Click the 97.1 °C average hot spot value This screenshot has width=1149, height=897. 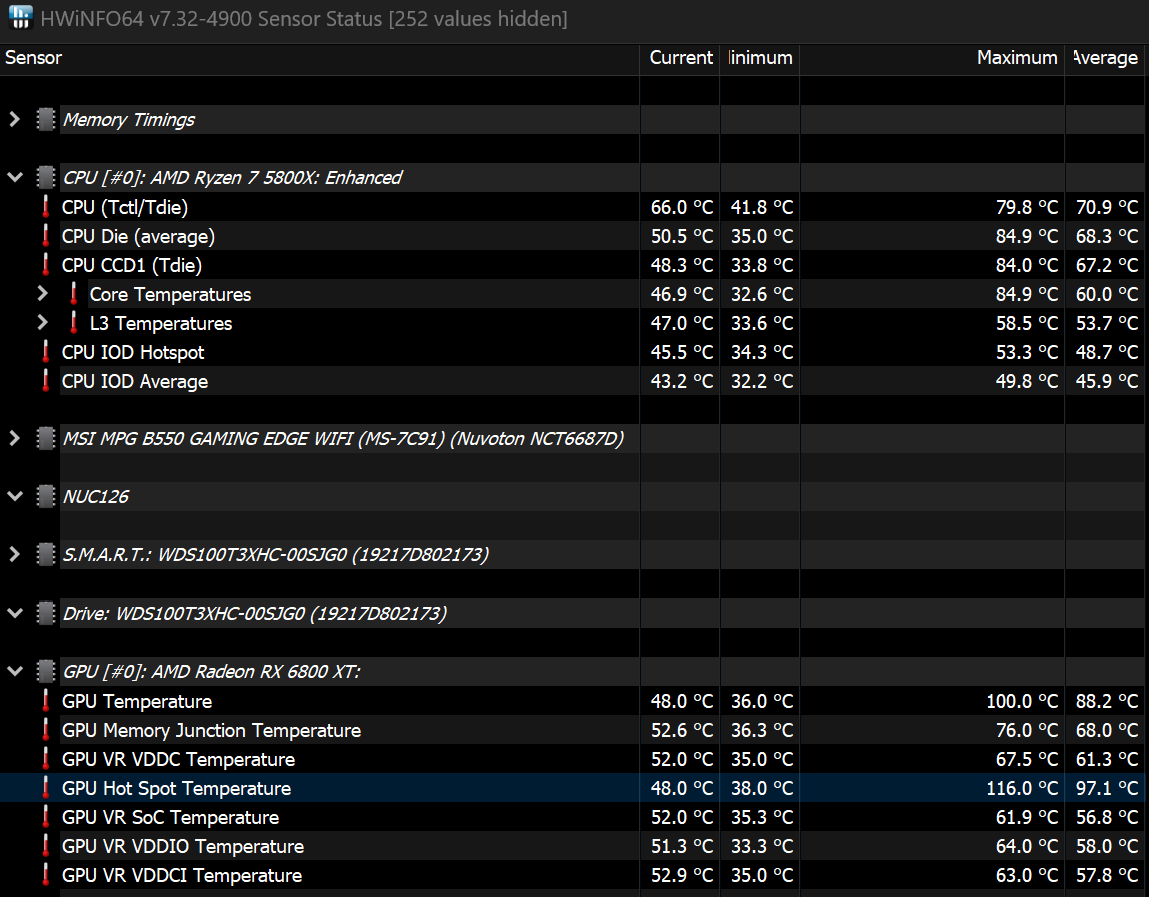(x=1106, y=789)
